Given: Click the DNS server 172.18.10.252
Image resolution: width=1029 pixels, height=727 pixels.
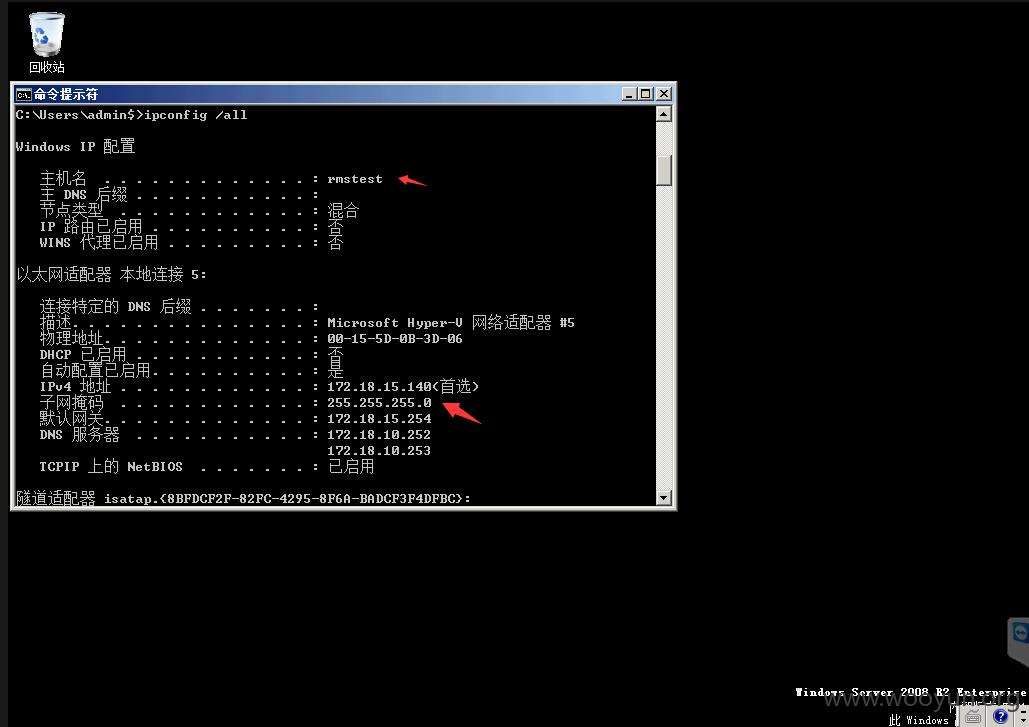Looking at the screenshot, I should click(x=379, y=434).
